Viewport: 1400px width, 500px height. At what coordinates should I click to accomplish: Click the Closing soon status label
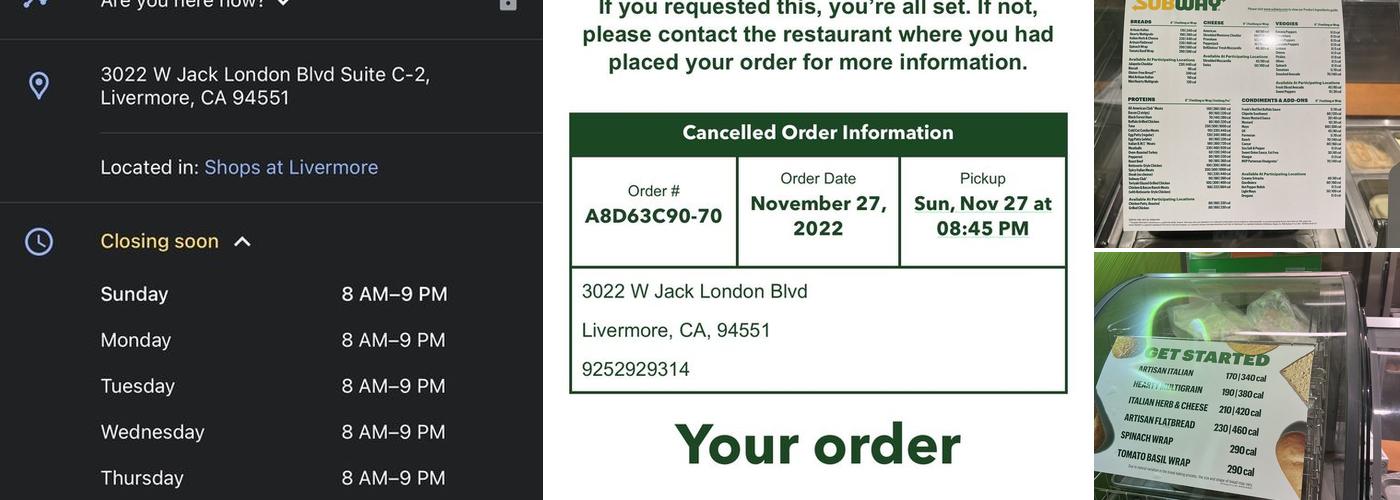[x=159, y=241]
